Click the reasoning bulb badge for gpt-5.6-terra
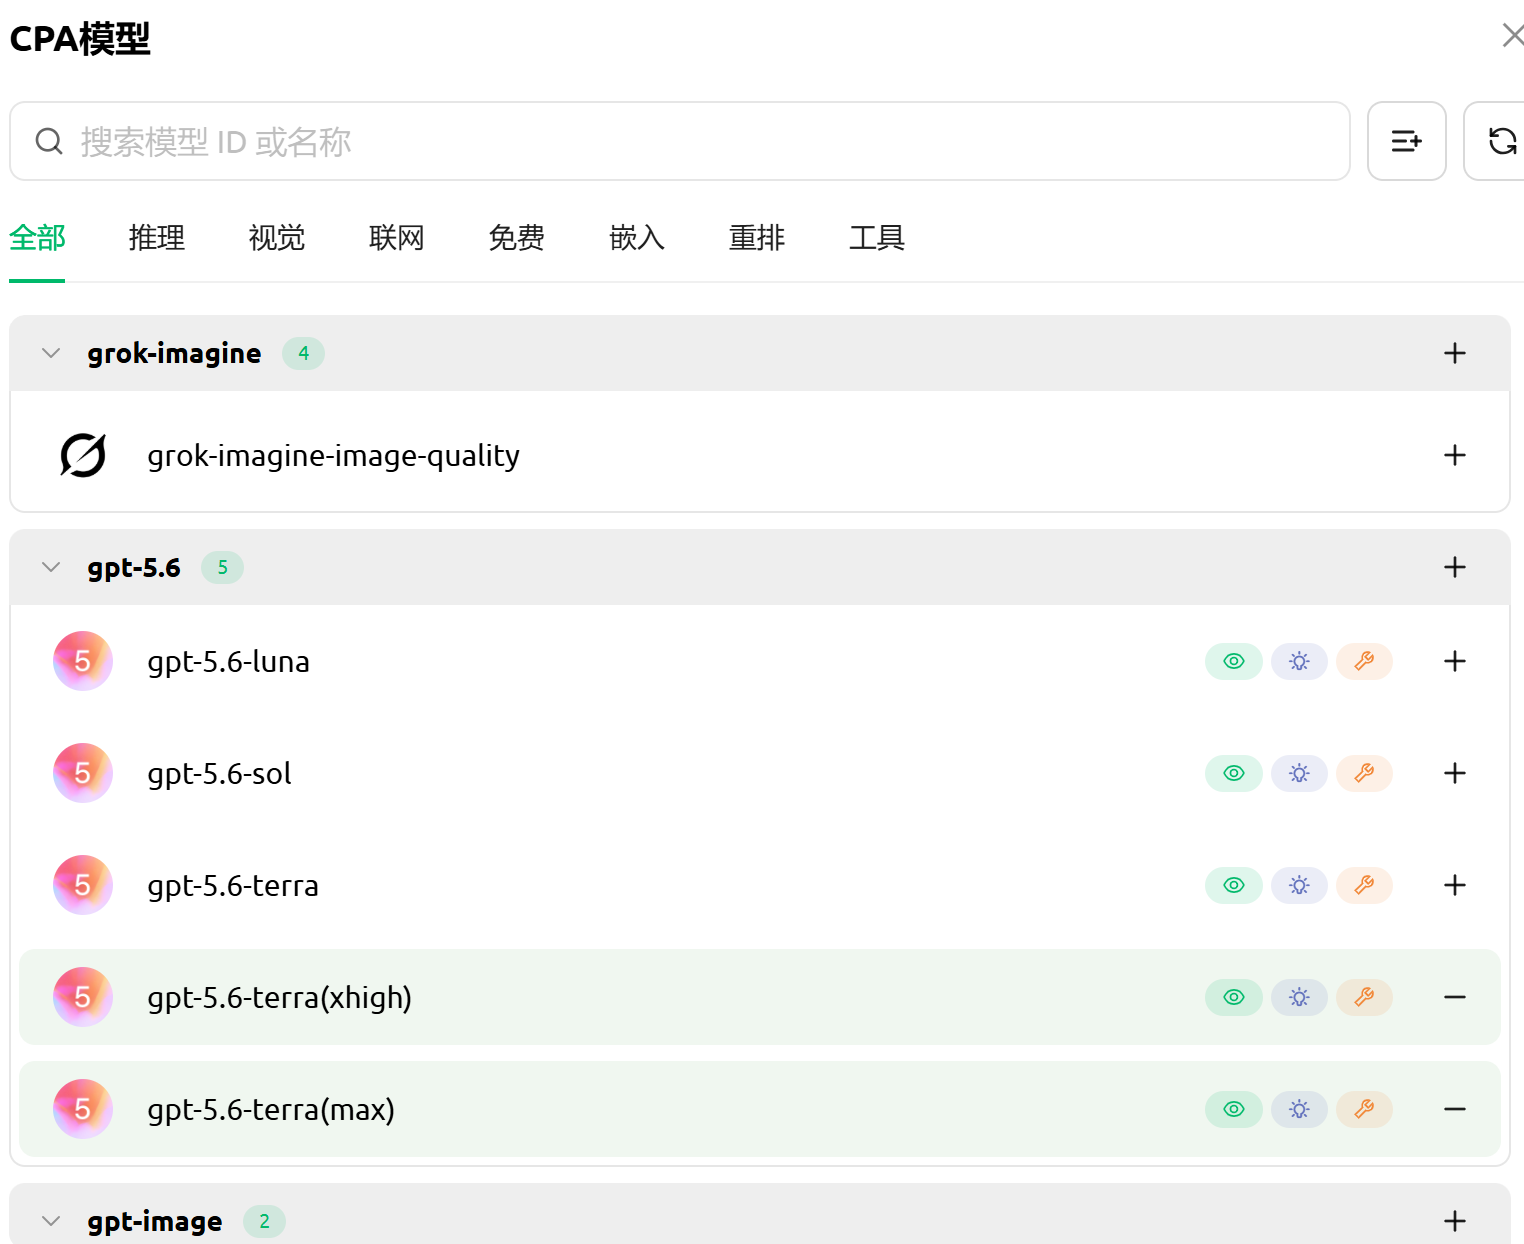Screen dimensions: 1524x1244 pyautogui.click(x=1299, y=885)
